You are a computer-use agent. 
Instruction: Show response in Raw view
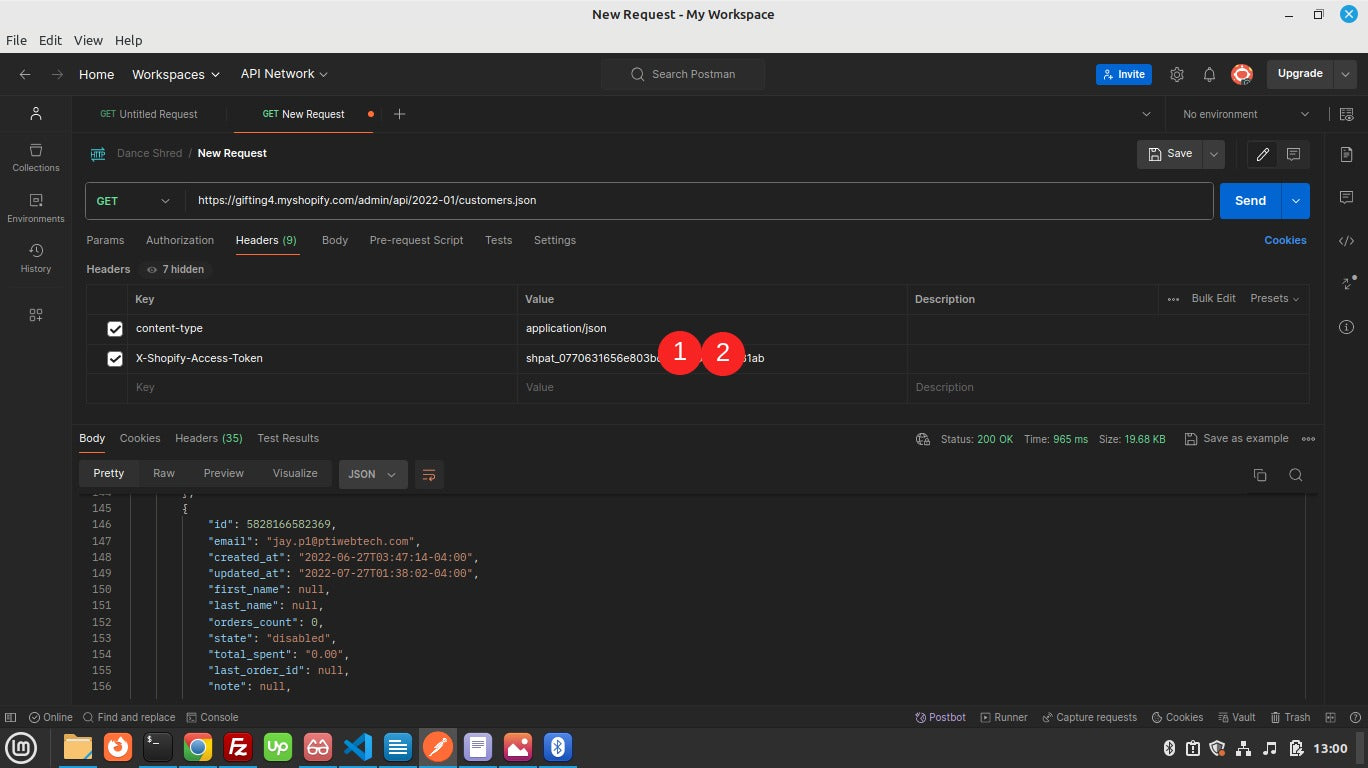click(x=164, y=474)
